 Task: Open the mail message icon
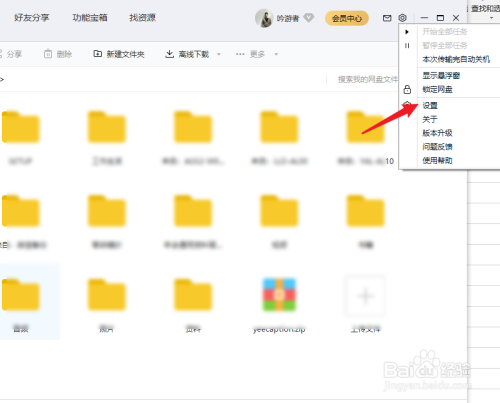click(x=387, y=18)
